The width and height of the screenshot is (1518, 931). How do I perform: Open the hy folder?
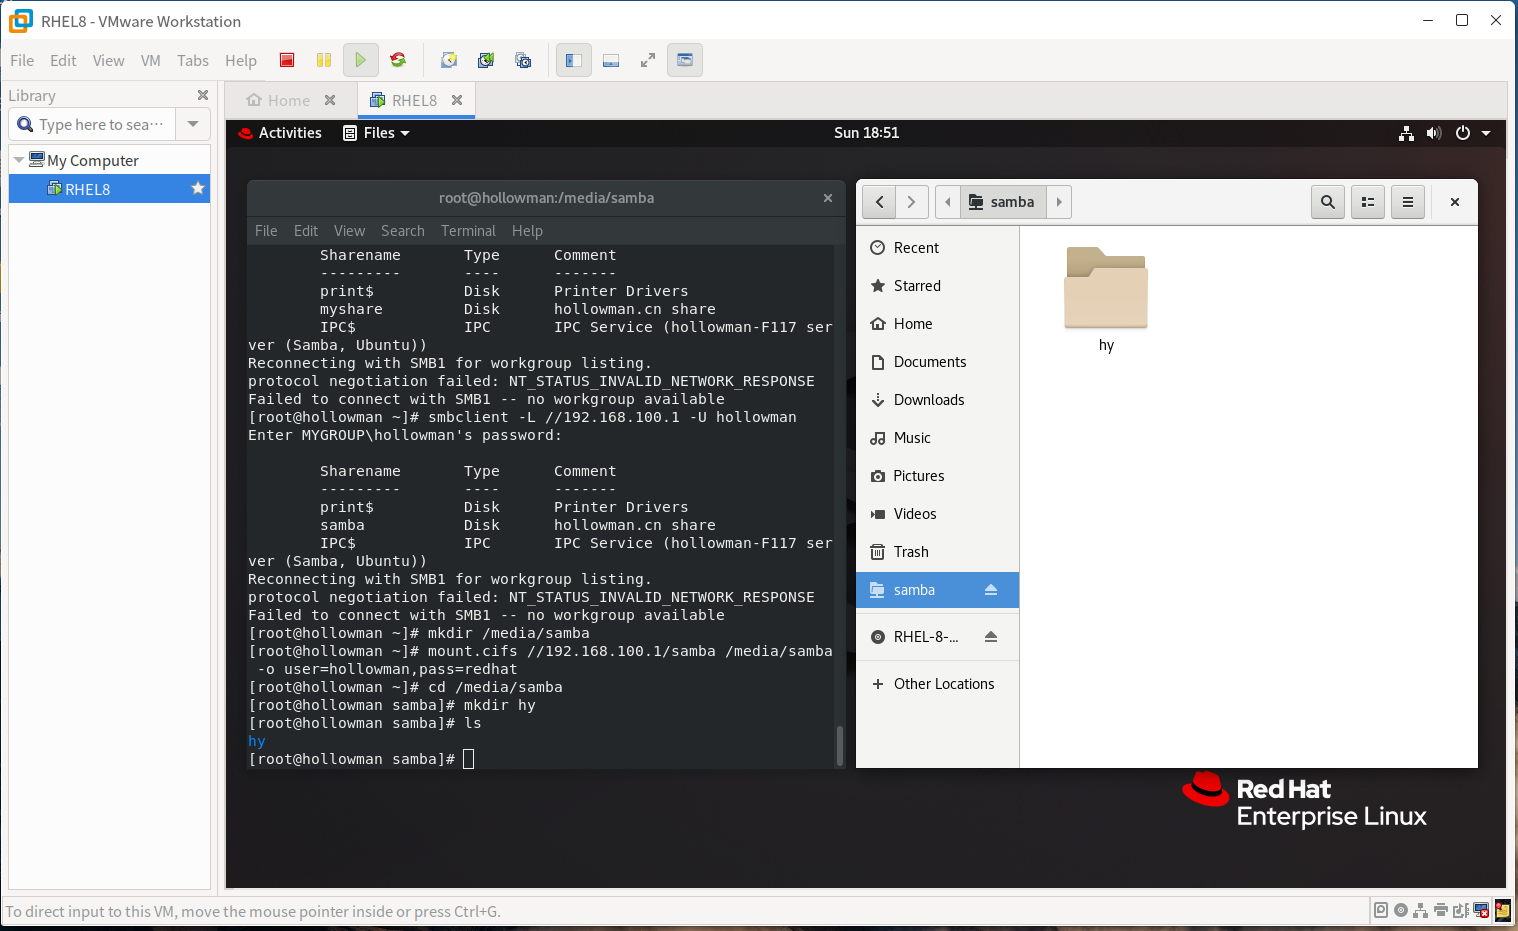1106,300
